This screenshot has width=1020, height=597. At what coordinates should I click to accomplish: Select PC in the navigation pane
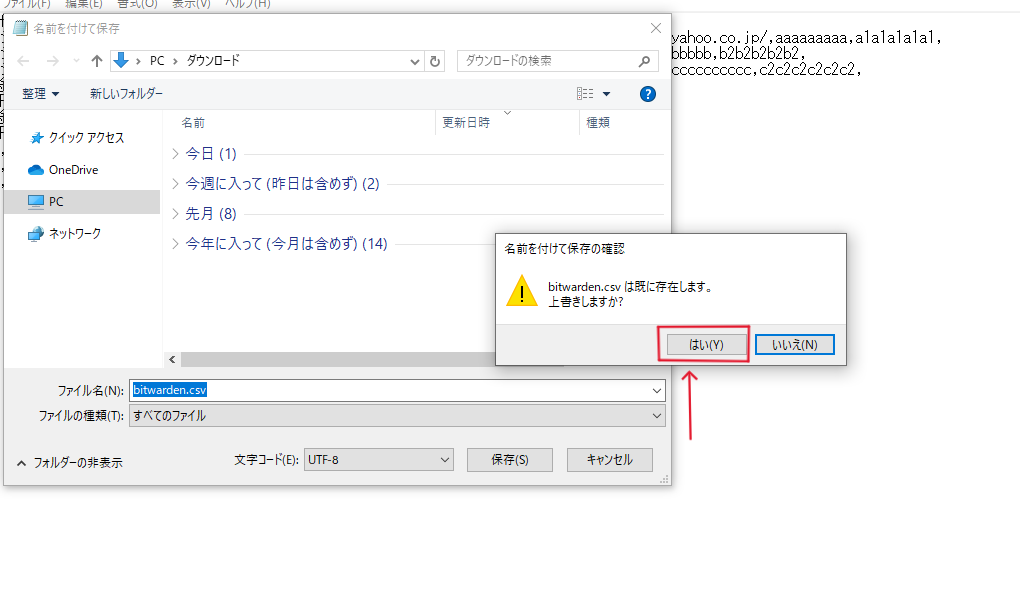[82, 202]
